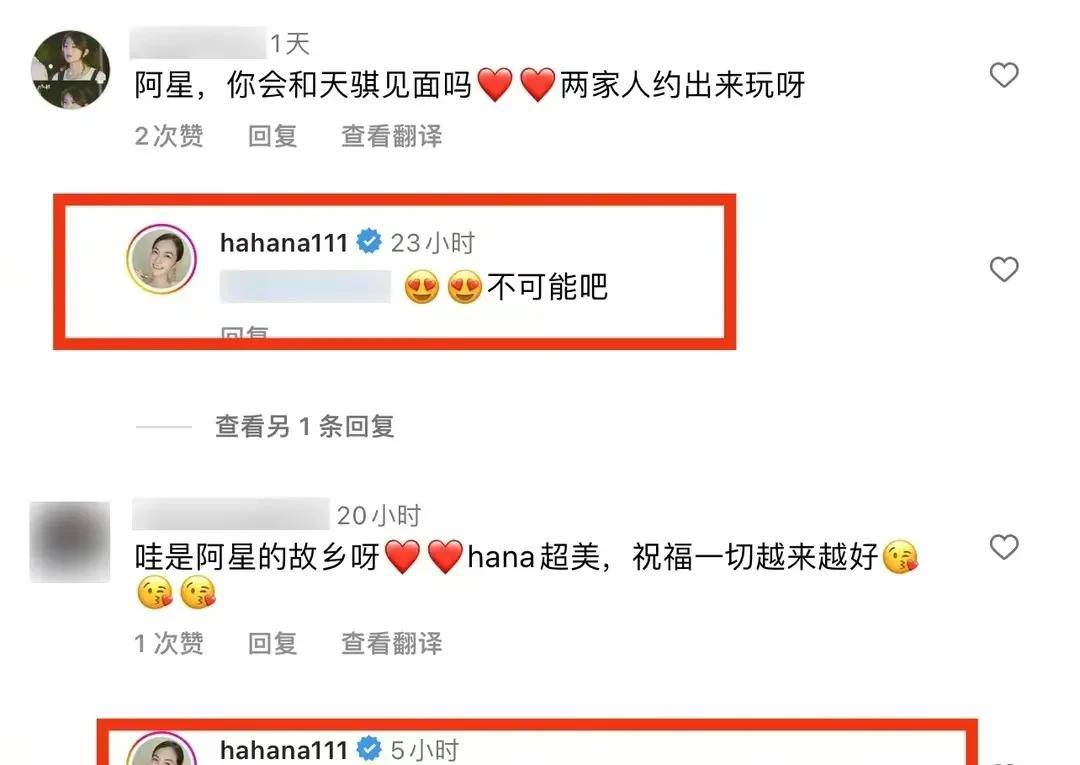This screenshot has height=765, width=1080.
Task: Like the comment about 天骐见面
Action: click(1004, 75)
